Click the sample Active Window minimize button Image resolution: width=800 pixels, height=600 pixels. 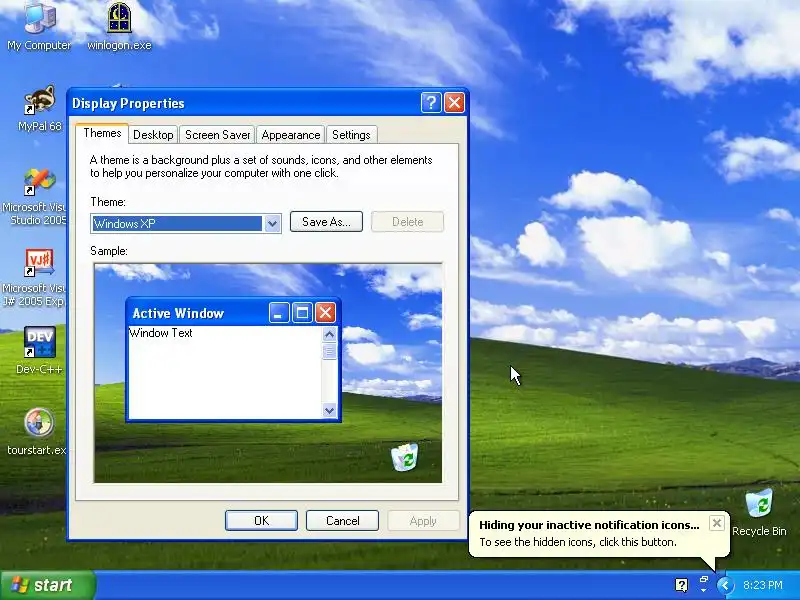pyautogui.click(x=279, y=313)
